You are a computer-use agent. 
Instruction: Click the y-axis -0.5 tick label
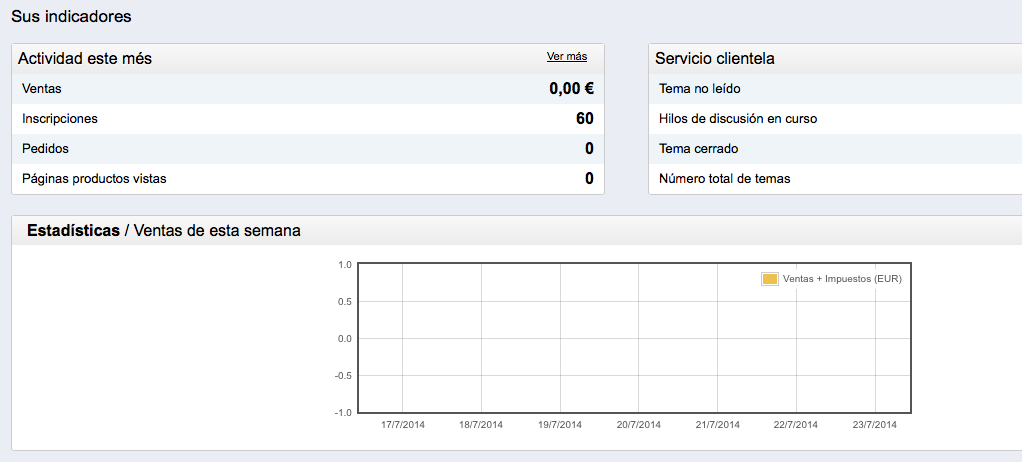click(x=343, y=375)
